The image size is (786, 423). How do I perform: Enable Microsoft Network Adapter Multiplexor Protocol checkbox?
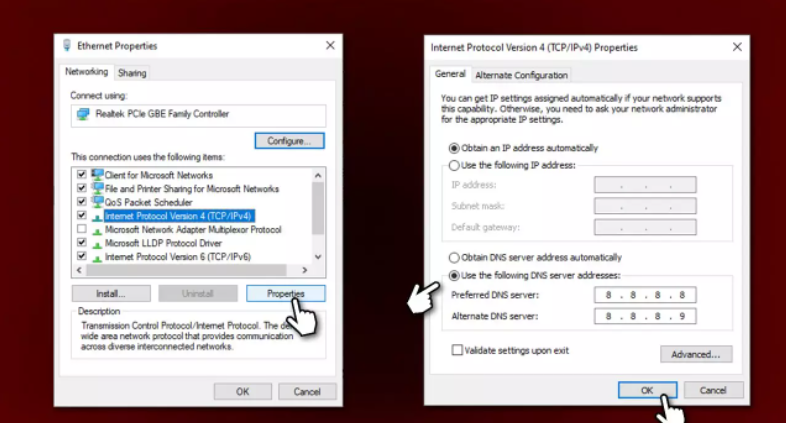[82, 229]
